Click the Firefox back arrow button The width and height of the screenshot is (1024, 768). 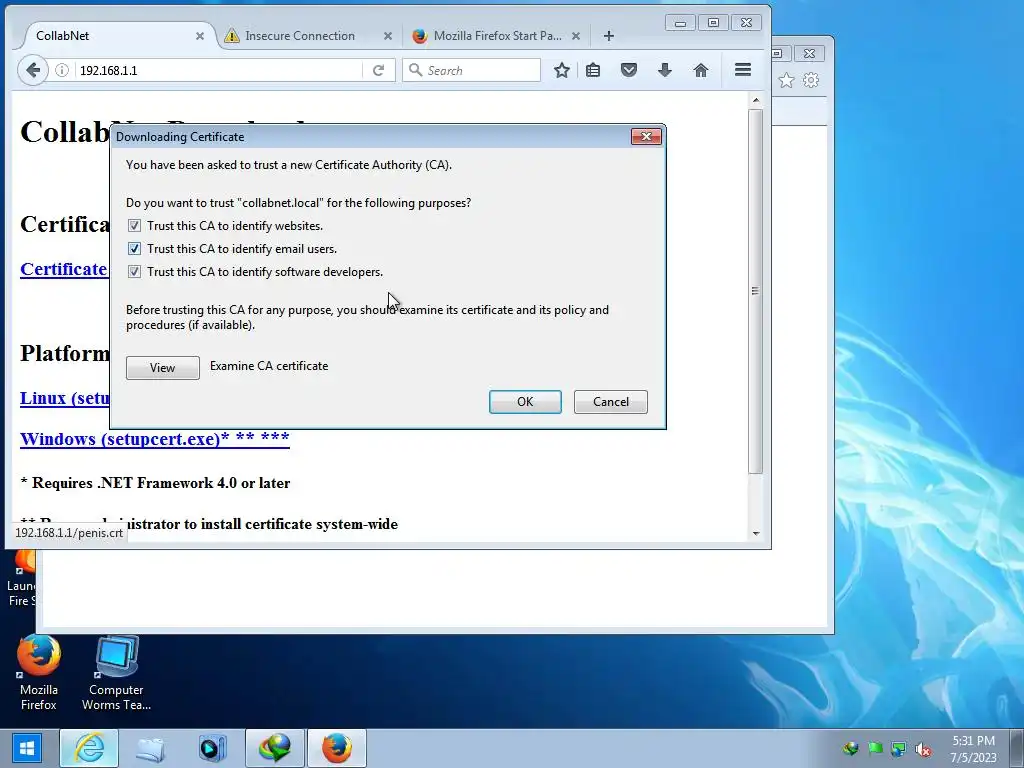(33, 70)
